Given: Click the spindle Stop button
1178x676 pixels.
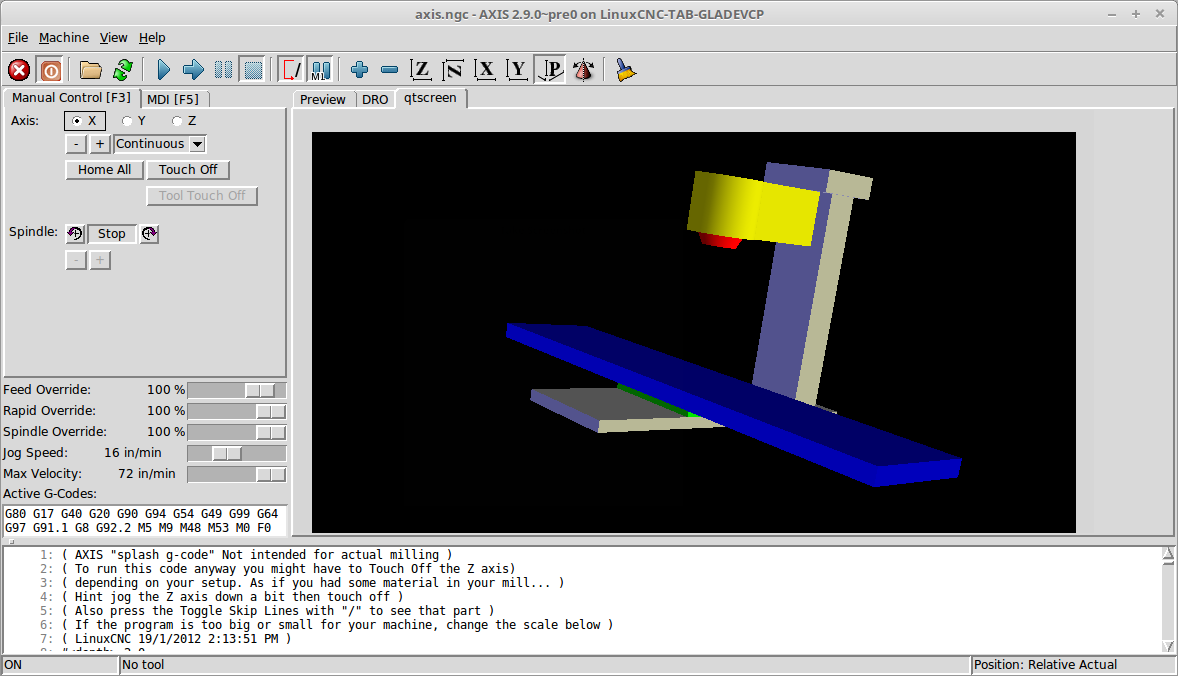Looking at the screenshot, I should click(x=112, y=234).
